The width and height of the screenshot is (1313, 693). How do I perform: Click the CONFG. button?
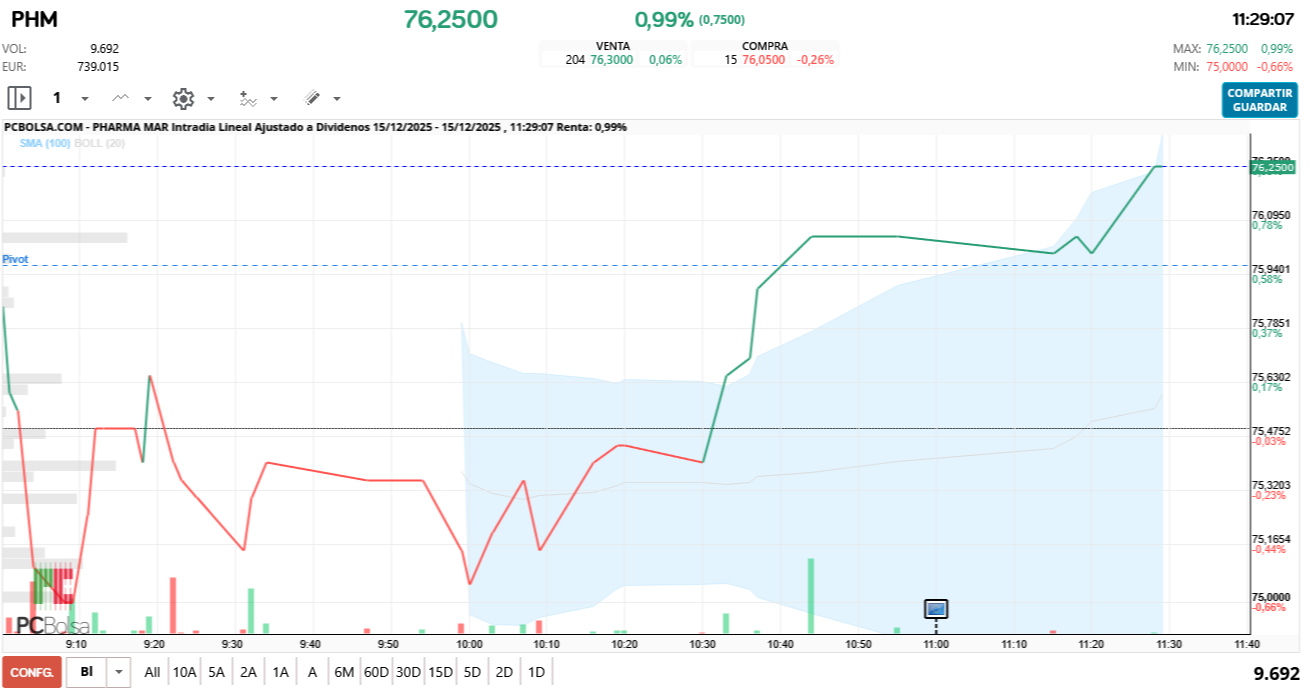pos(32,672)
